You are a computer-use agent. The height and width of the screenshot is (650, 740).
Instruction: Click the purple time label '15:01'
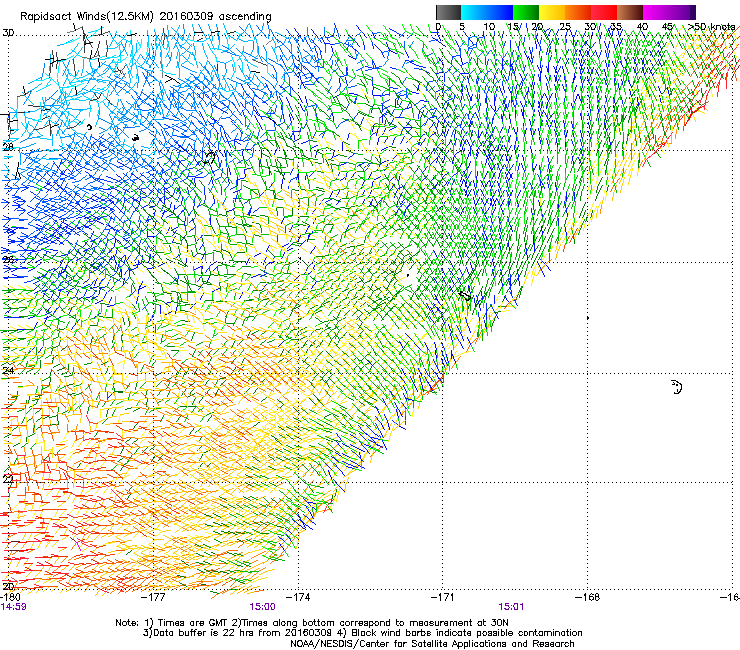(x=511, y=607)
